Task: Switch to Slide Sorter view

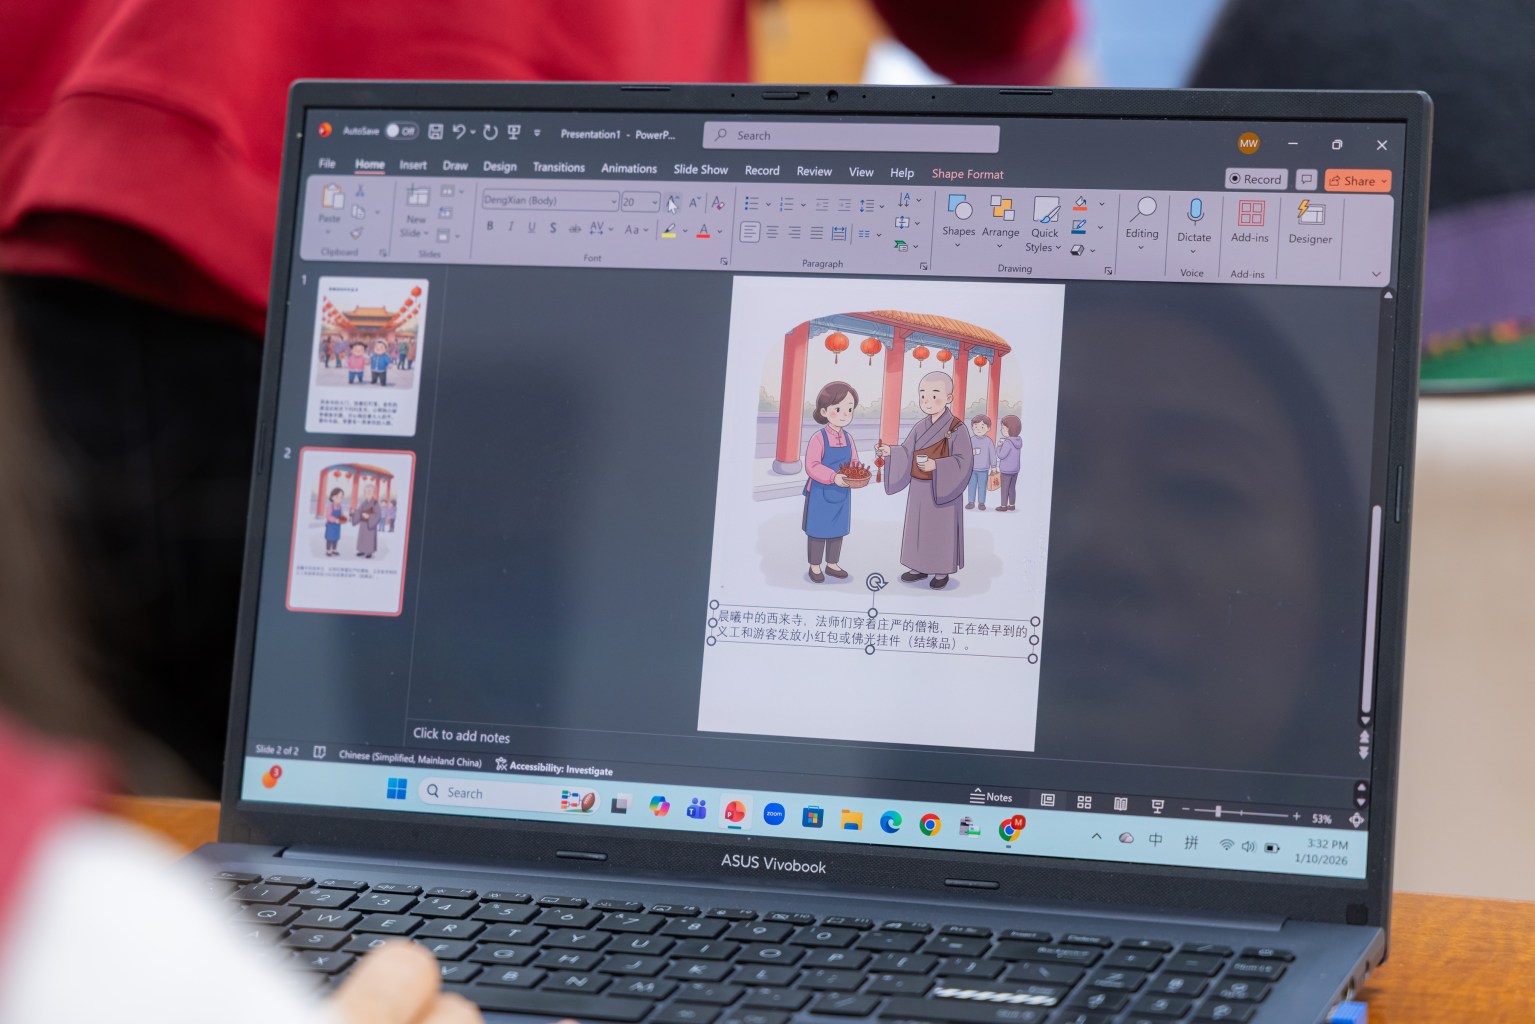Action: coord(1084,802)
